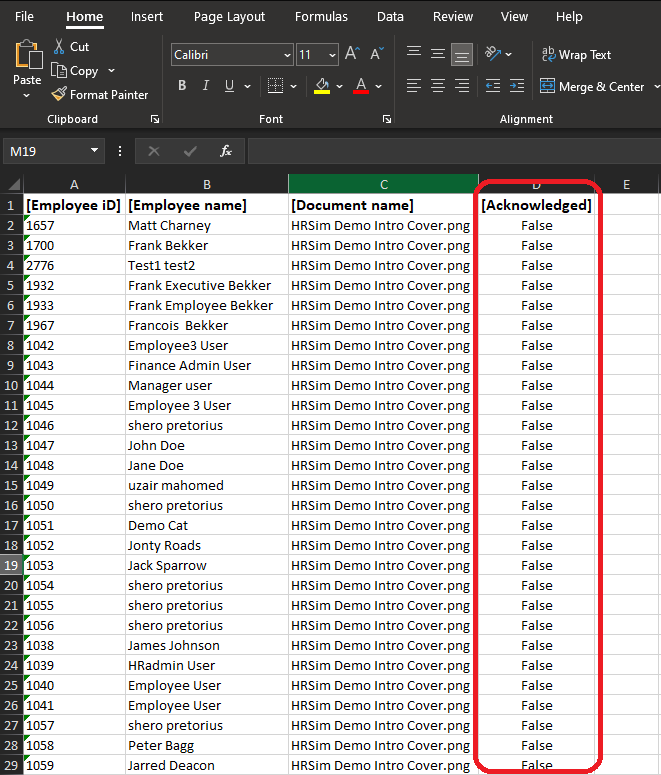The width and height of the screenshot is (661, 775).
Task: Apply cell borders icon
Action: [x=275, y=86]
